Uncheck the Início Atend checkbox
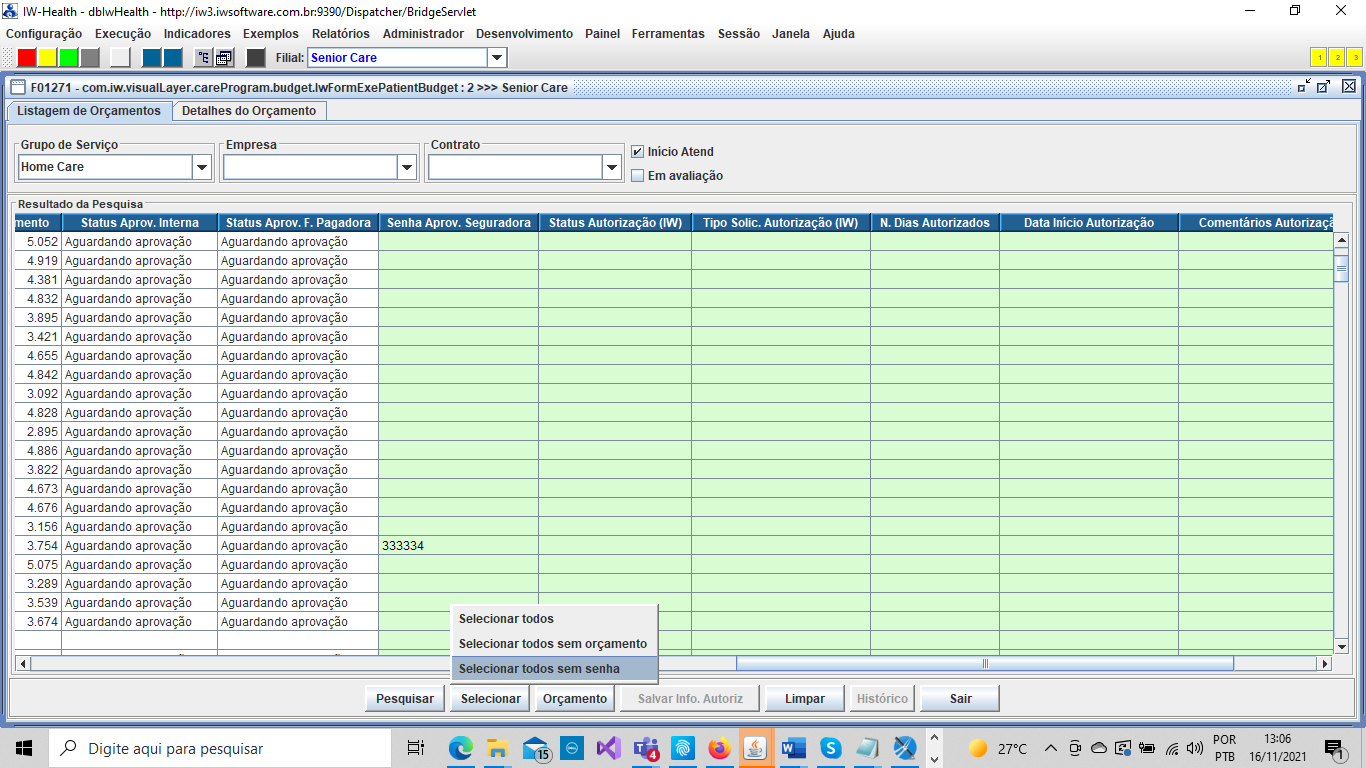This screenshot has width=1366, height=768. tap(638, 152)
